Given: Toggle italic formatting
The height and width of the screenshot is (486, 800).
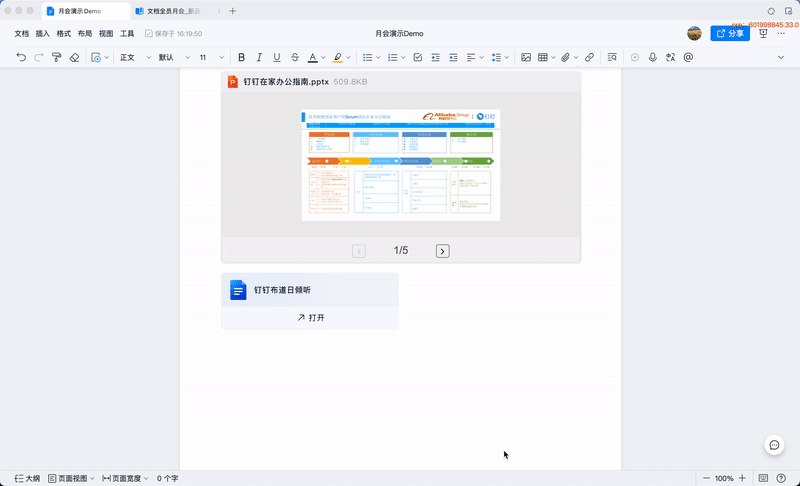Looking at the screenshot, I should pyautogui.click(x=259, y=57).
